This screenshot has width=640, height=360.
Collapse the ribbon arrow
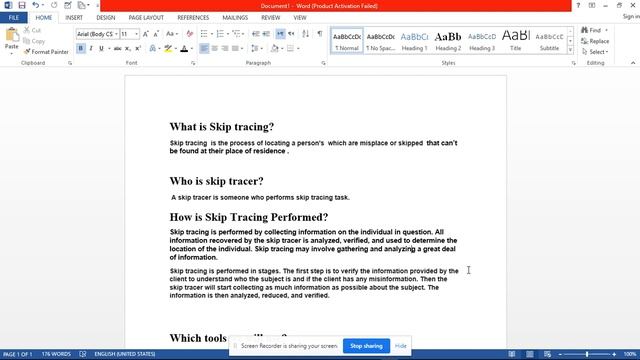pos(633,63)
